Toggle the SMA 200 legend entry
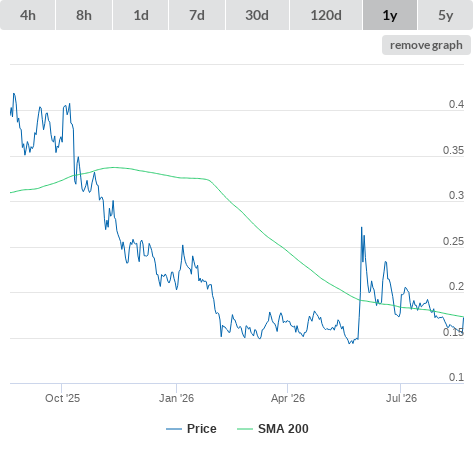The image size is (474, 455). (x=283, y=429)
